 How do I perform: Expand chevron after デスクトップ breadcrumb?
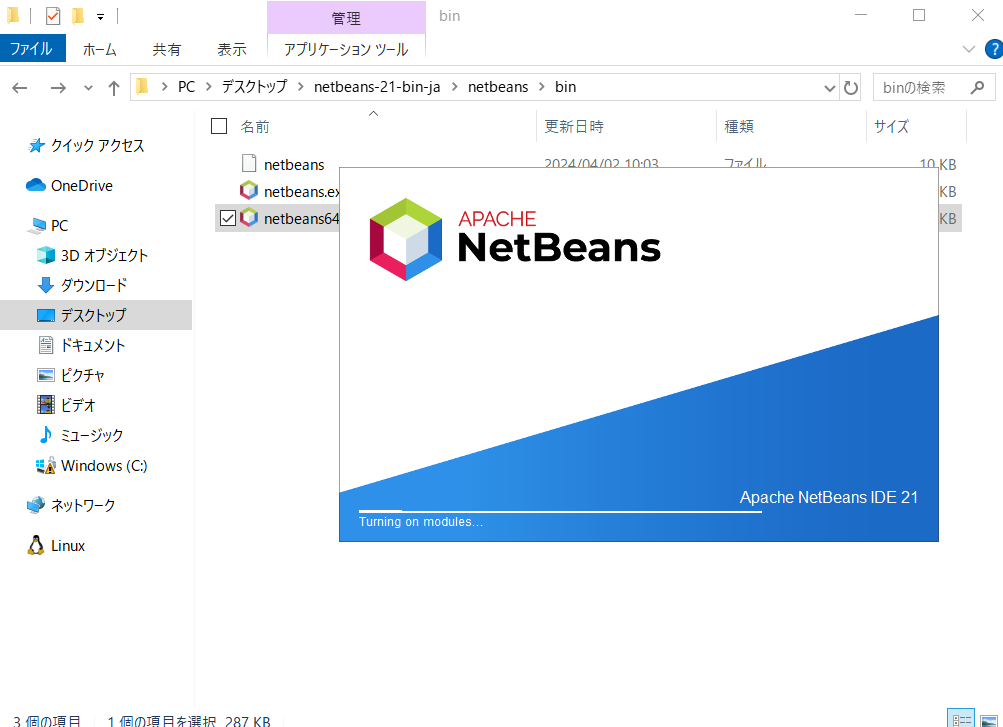[301, 87]
